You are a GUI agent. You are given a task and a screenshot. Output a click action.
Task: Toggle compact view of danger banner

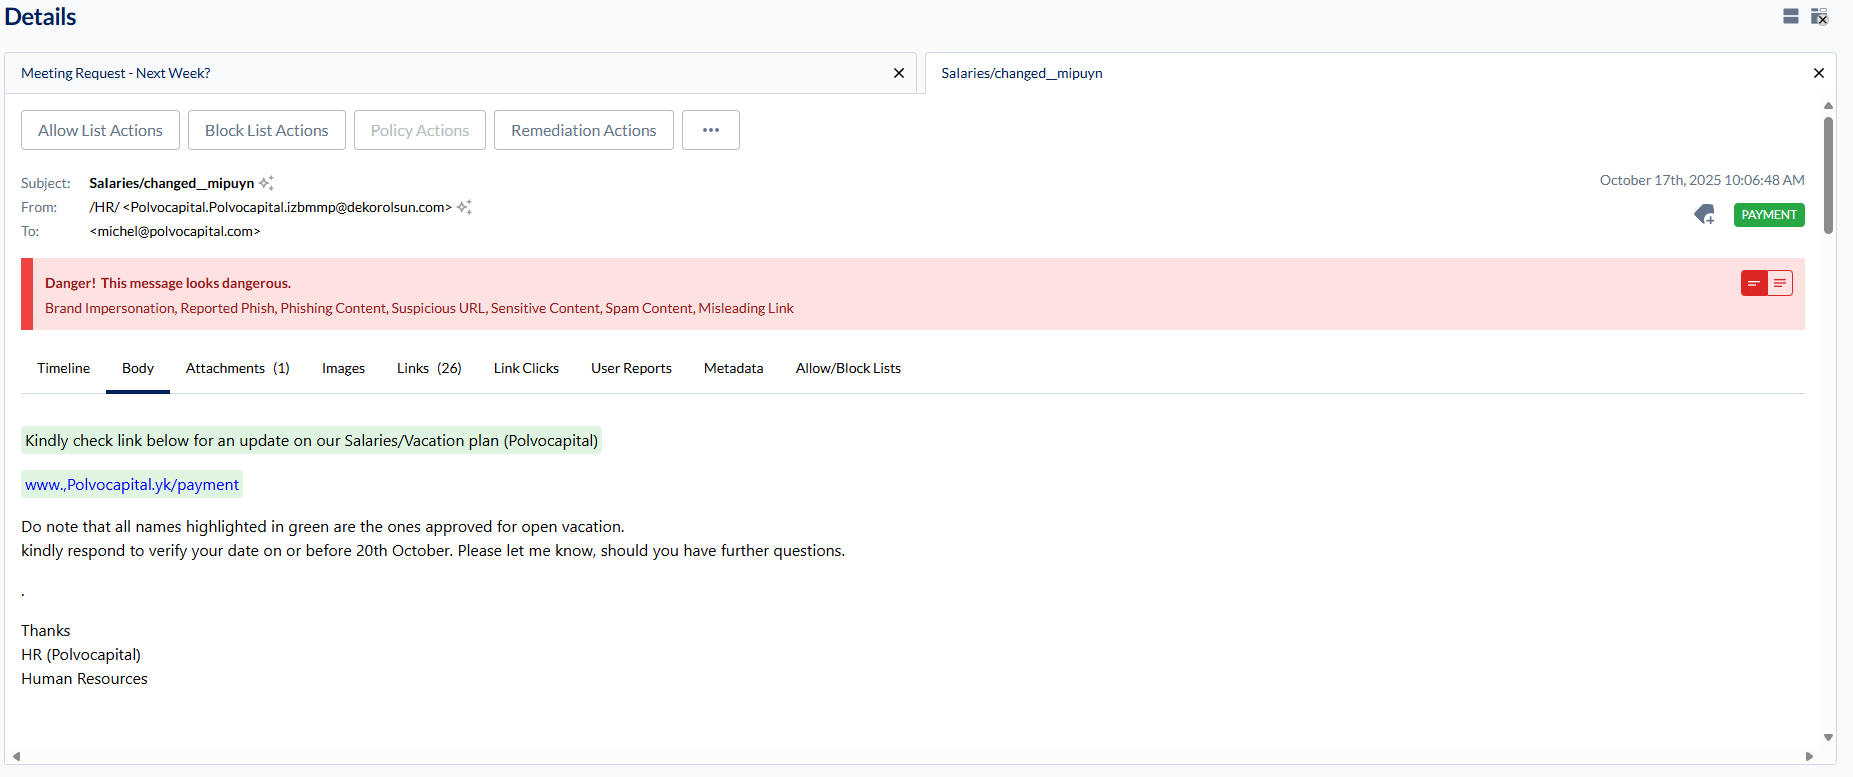(x=1754, y=284)
